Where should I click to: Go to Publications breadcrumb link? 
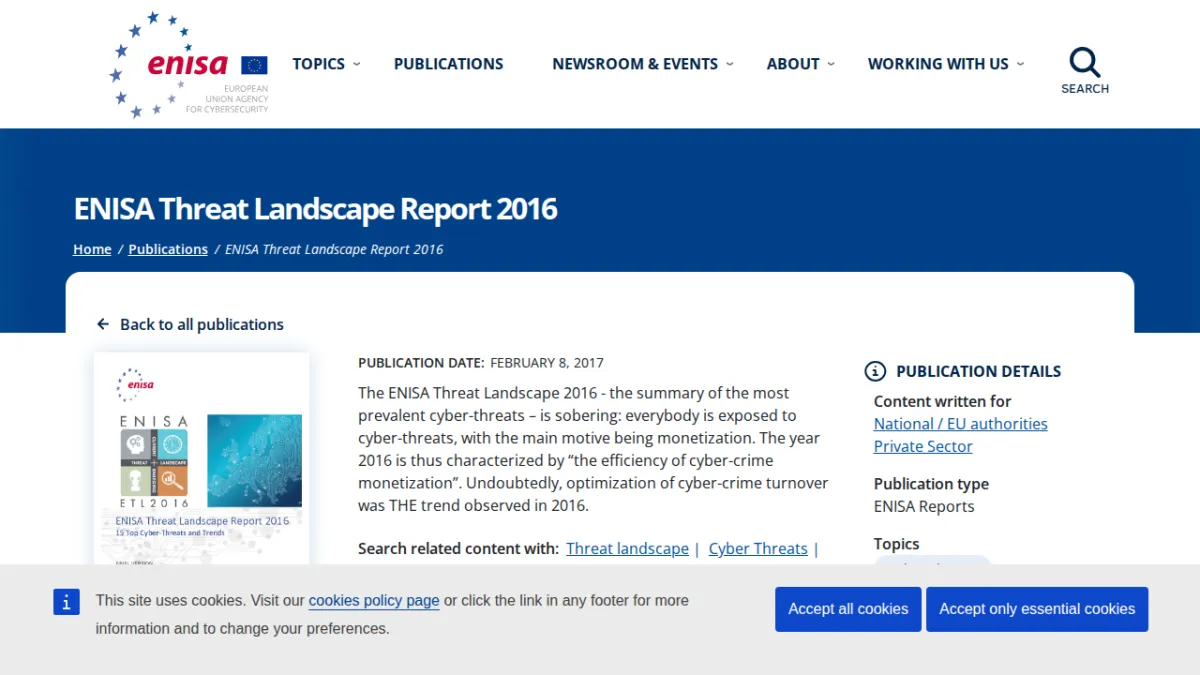[168, 249]
